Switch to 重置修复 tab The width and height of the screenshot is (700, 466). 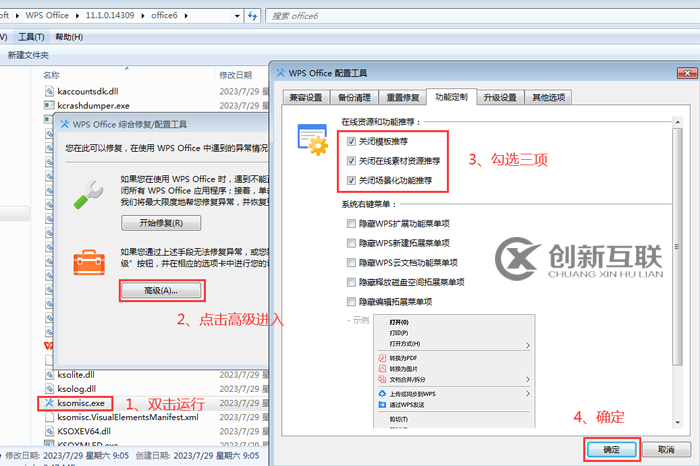(x=403, y=97)
